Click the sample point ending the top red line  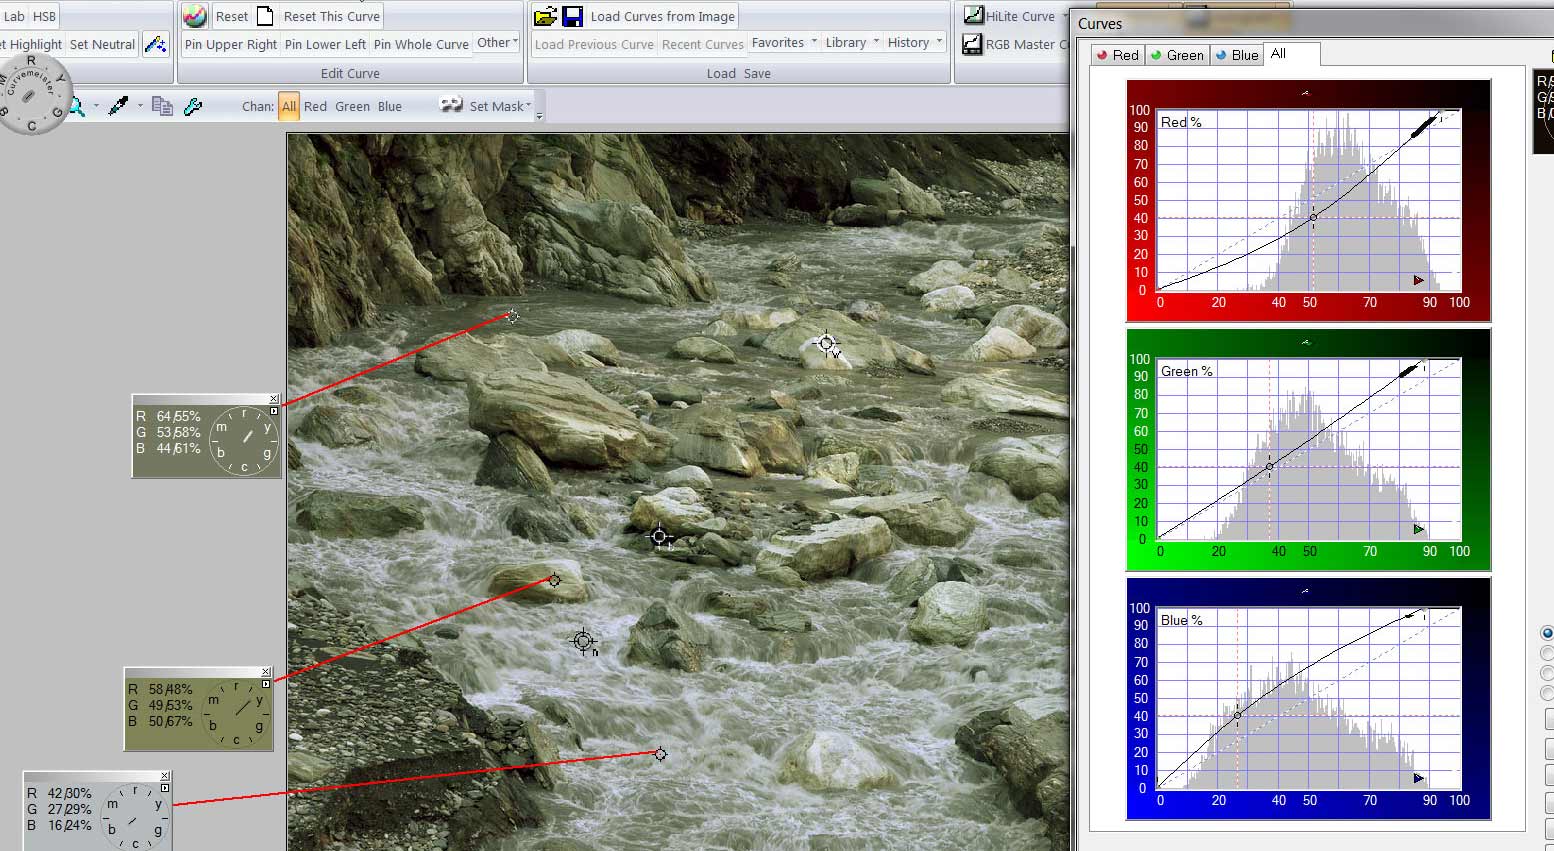512,316
